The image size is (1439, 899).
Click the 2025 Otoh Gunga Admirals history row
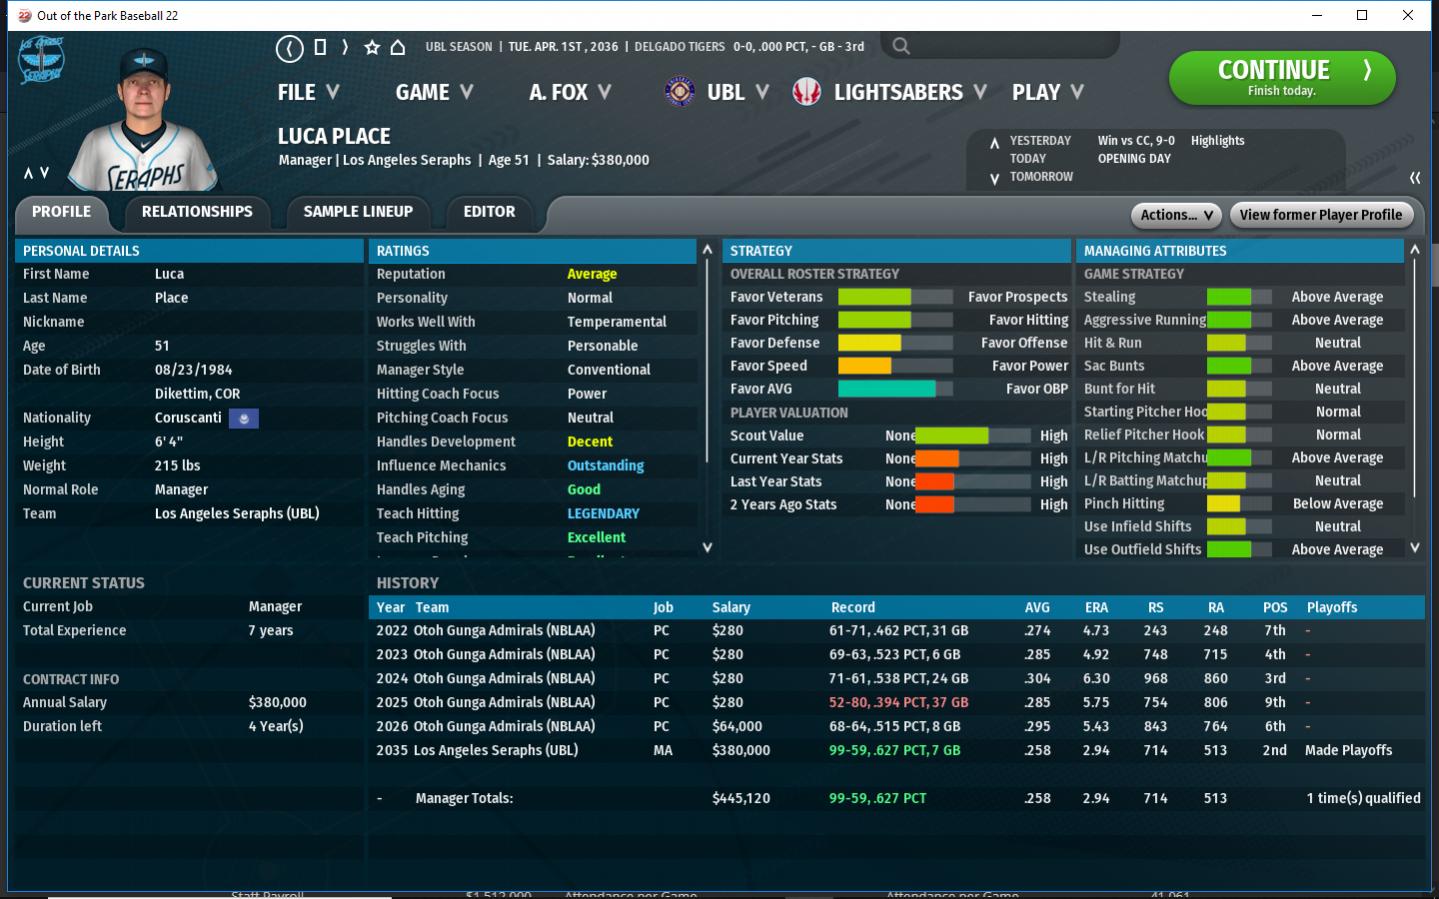(x=897, y=703)
